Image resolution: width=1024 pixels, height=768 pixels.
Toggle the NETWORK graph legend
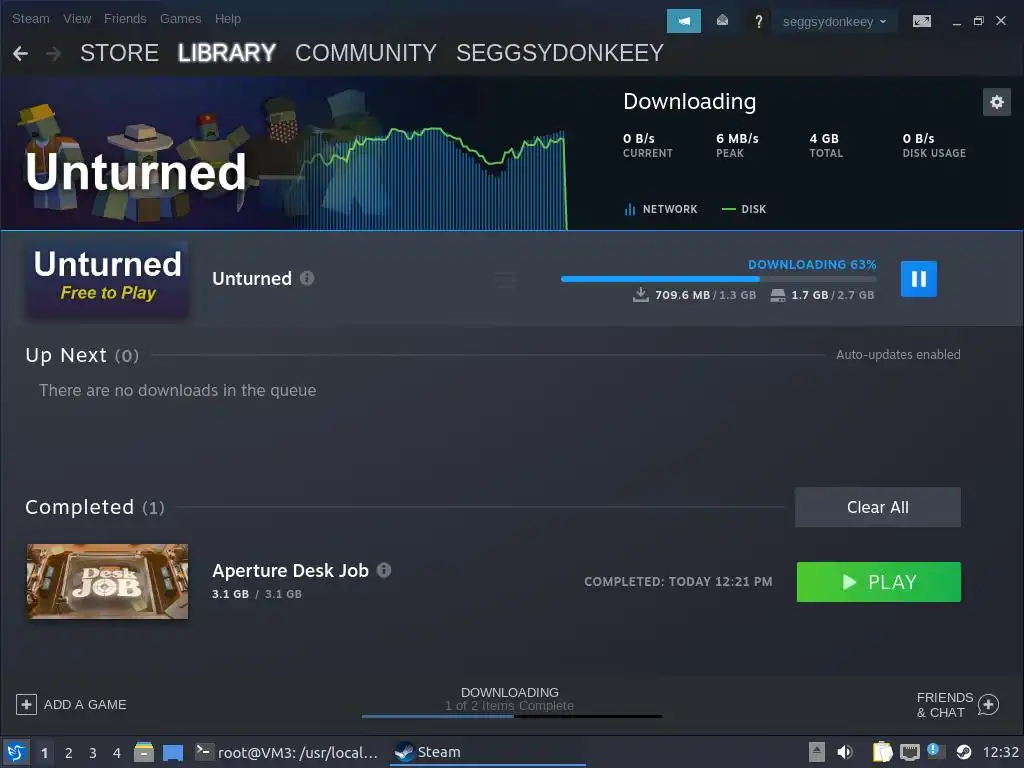[660, 209]
